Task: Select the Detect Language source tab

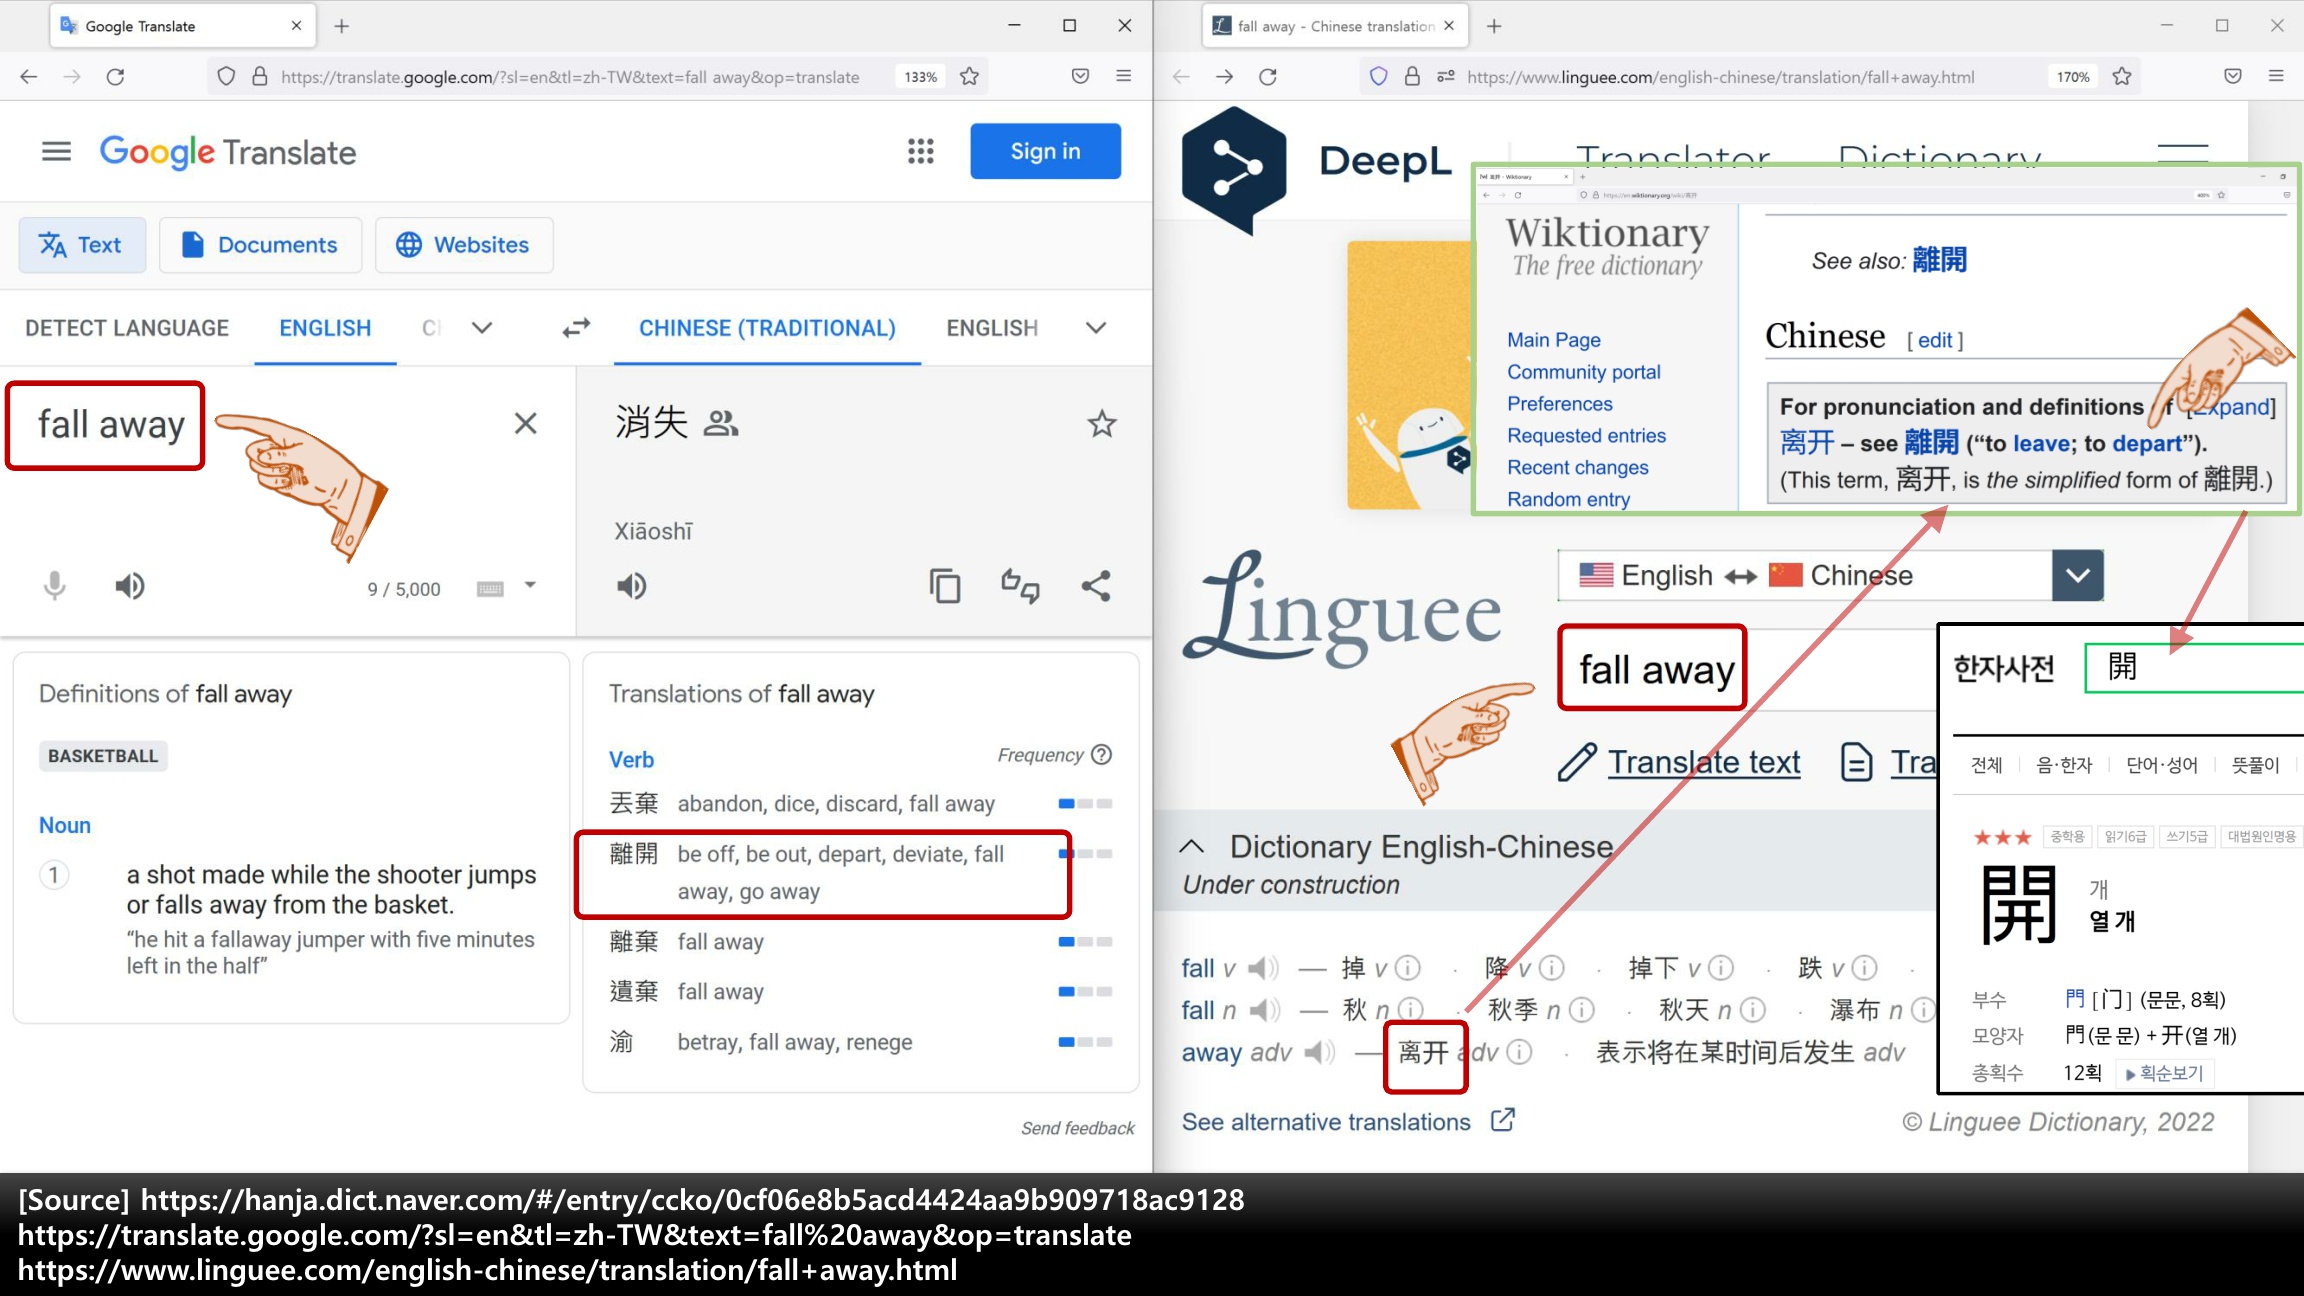Action: [x=127, y=328]
